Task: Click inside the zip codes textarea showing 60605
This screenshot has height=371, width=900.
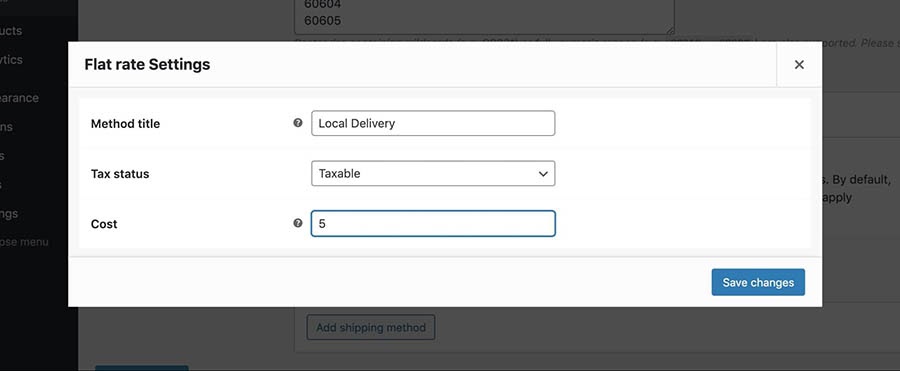Action: (x=484, y=17)
